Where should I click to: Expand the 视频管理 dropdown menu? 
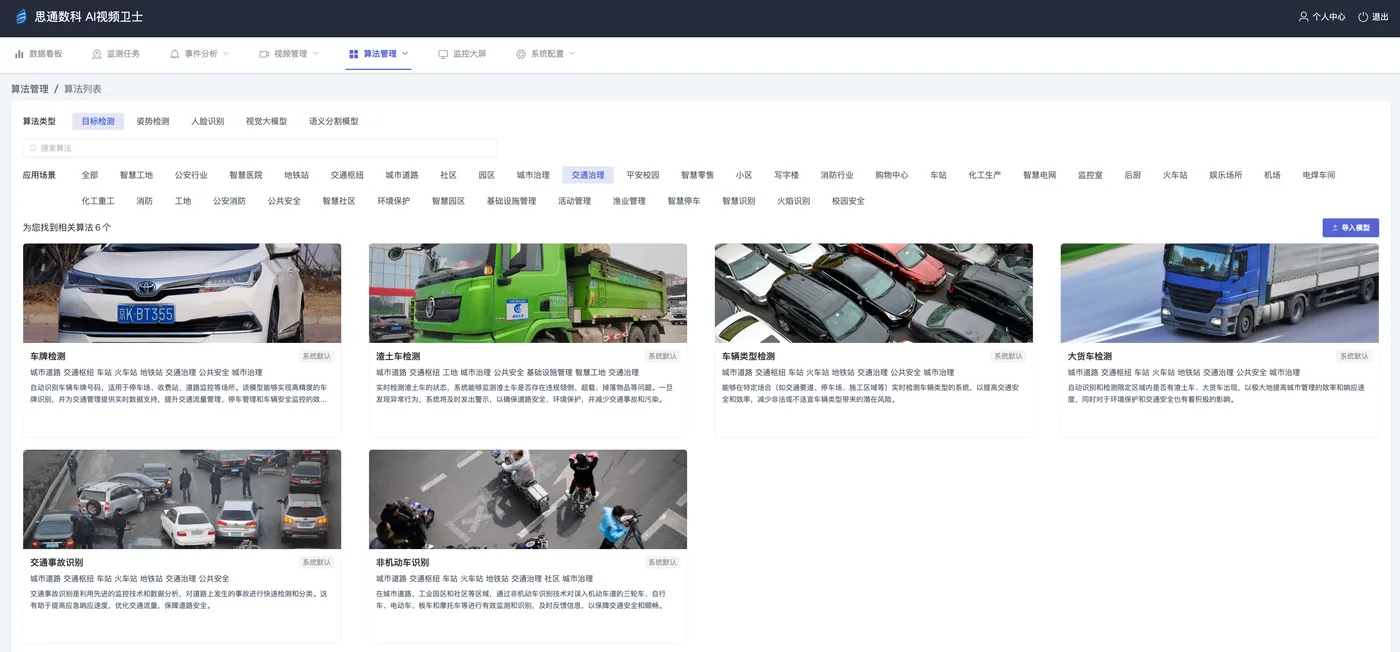(x=315, y=53)
